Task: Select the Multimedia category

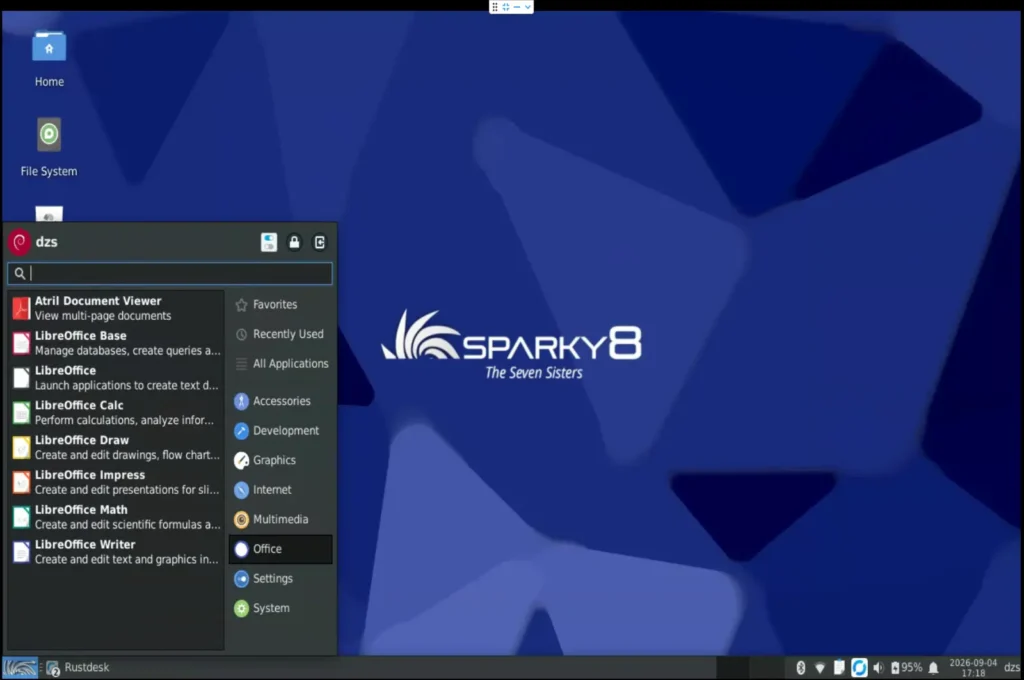Action: point(280,519)
